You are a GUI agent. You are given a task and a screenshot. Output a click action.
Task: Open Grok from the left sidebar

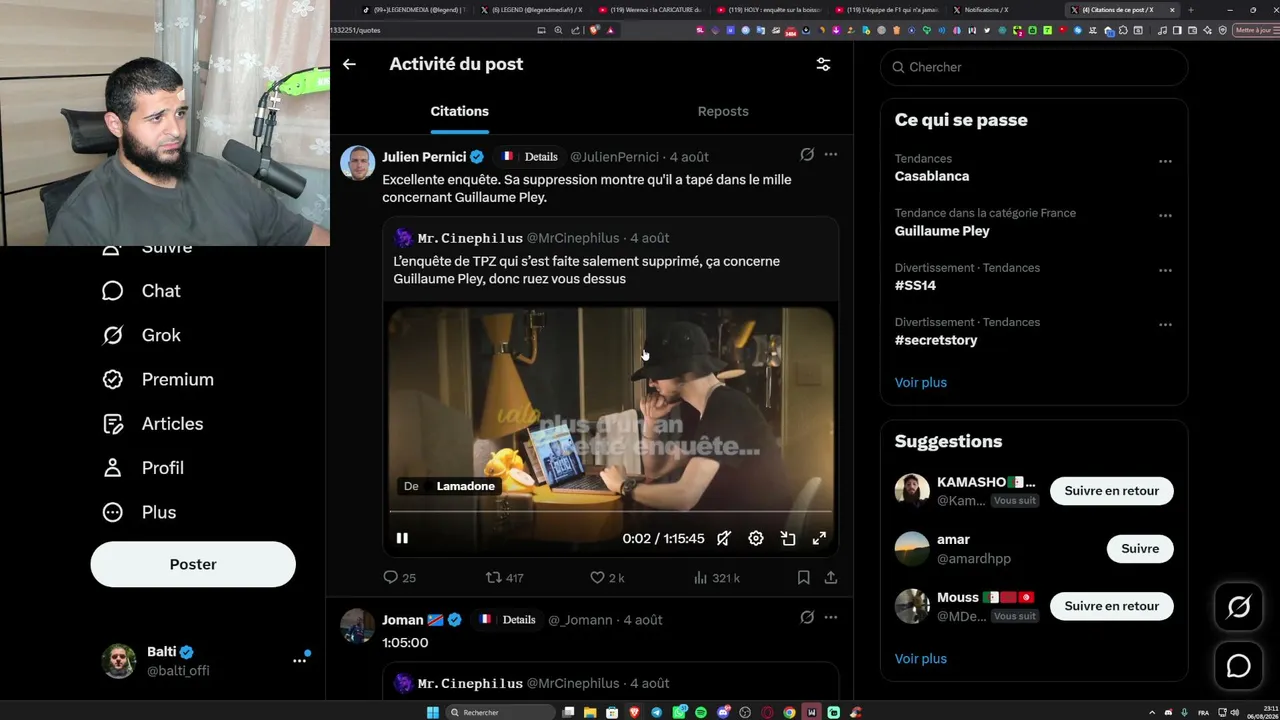pos(141,335)
